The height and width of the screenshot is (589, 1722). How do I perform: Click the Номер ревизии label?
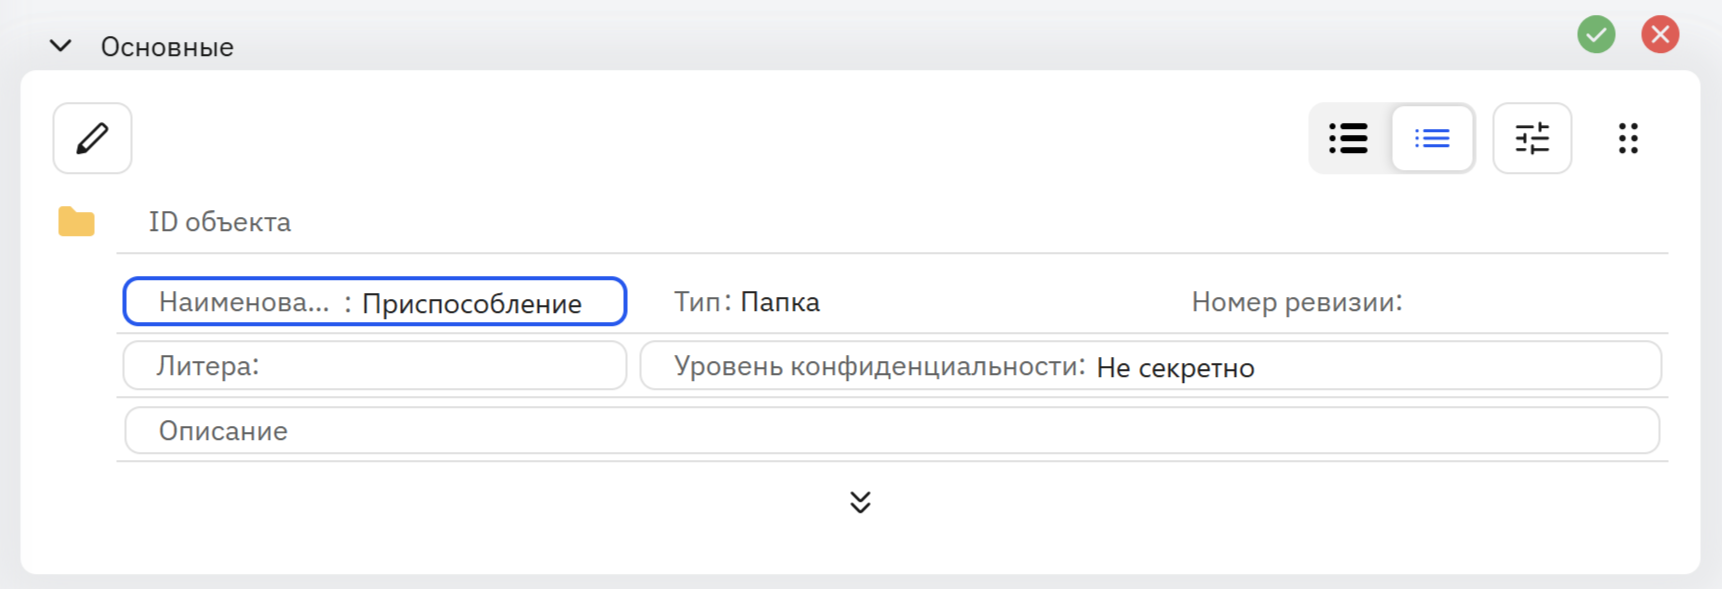(x=1297, y=302)
